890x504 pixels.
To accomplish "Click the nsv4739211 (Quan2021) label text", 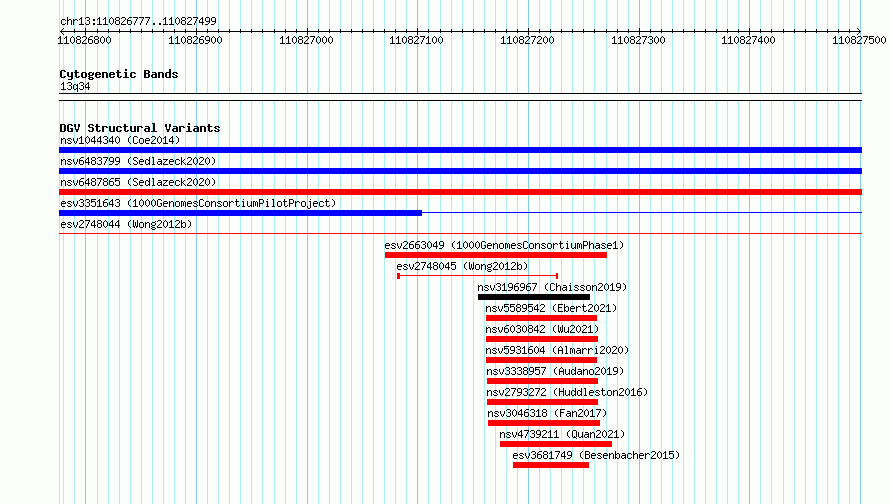I will point(562,434).
